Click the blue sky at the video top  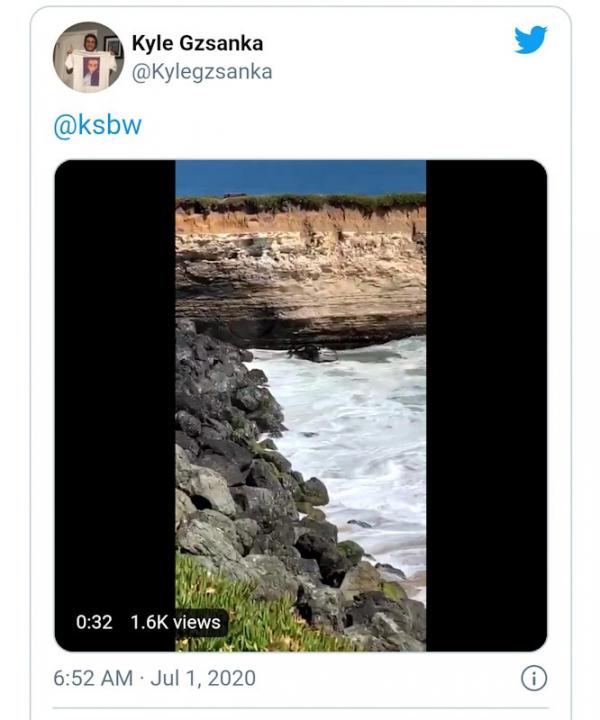300,176
